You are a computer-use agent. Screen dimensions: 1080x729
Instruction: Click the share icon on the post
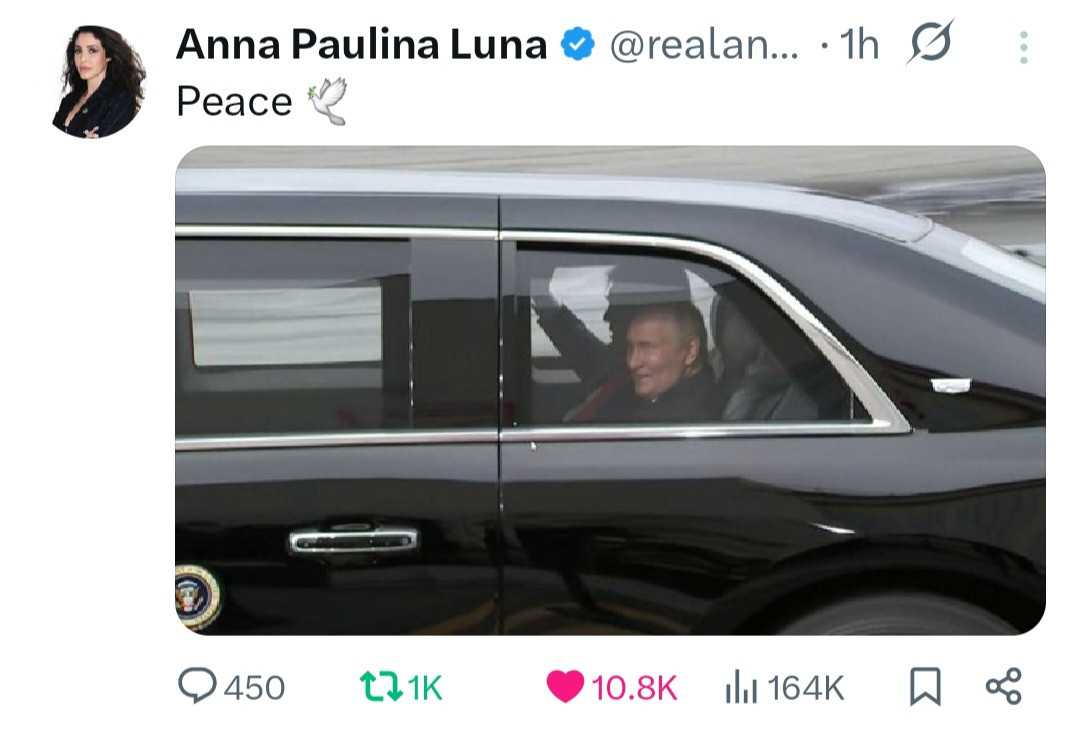click(1004, 686)
